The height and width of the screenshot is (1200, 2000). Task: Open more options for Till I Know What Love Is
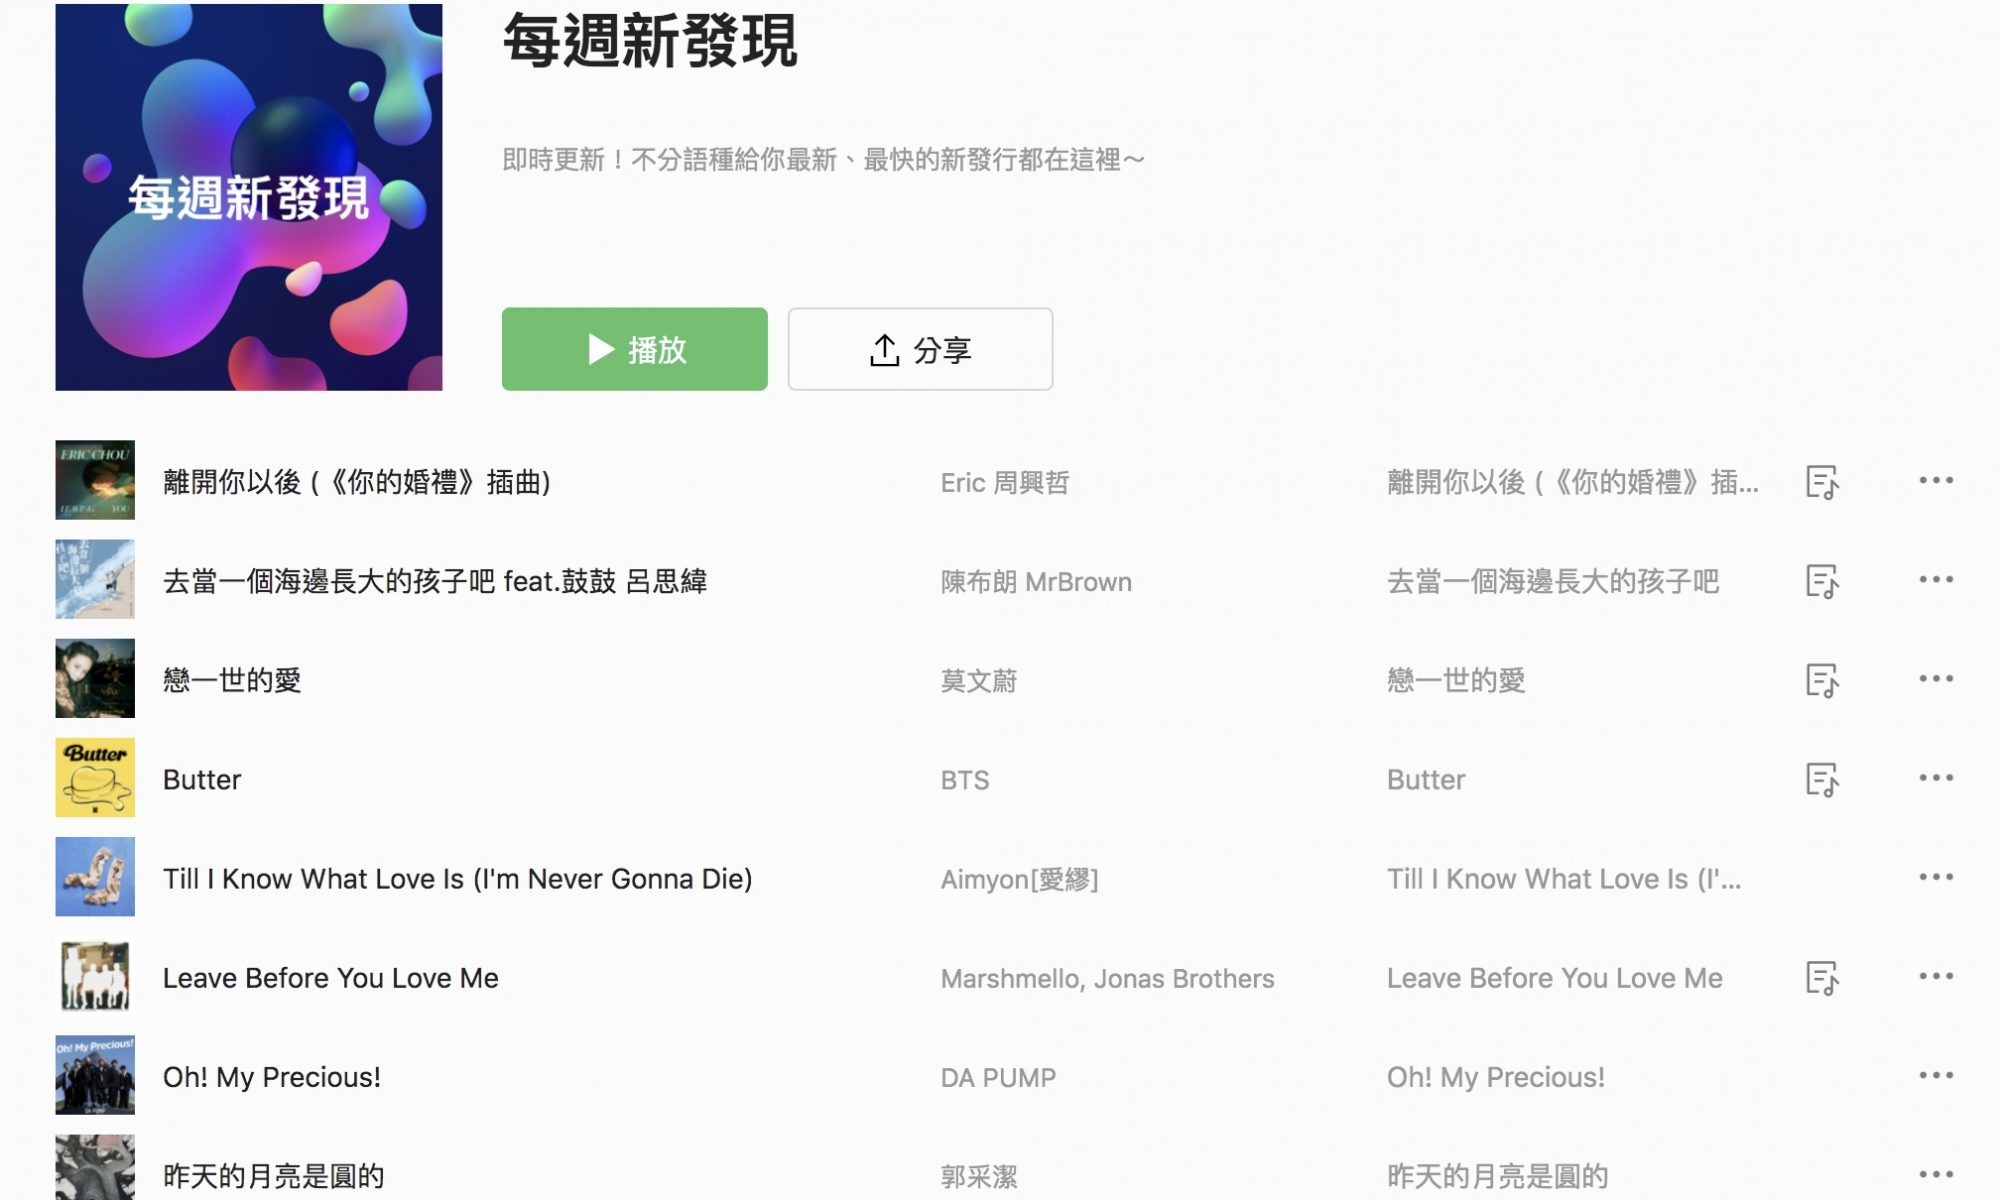coord(1936,877)
